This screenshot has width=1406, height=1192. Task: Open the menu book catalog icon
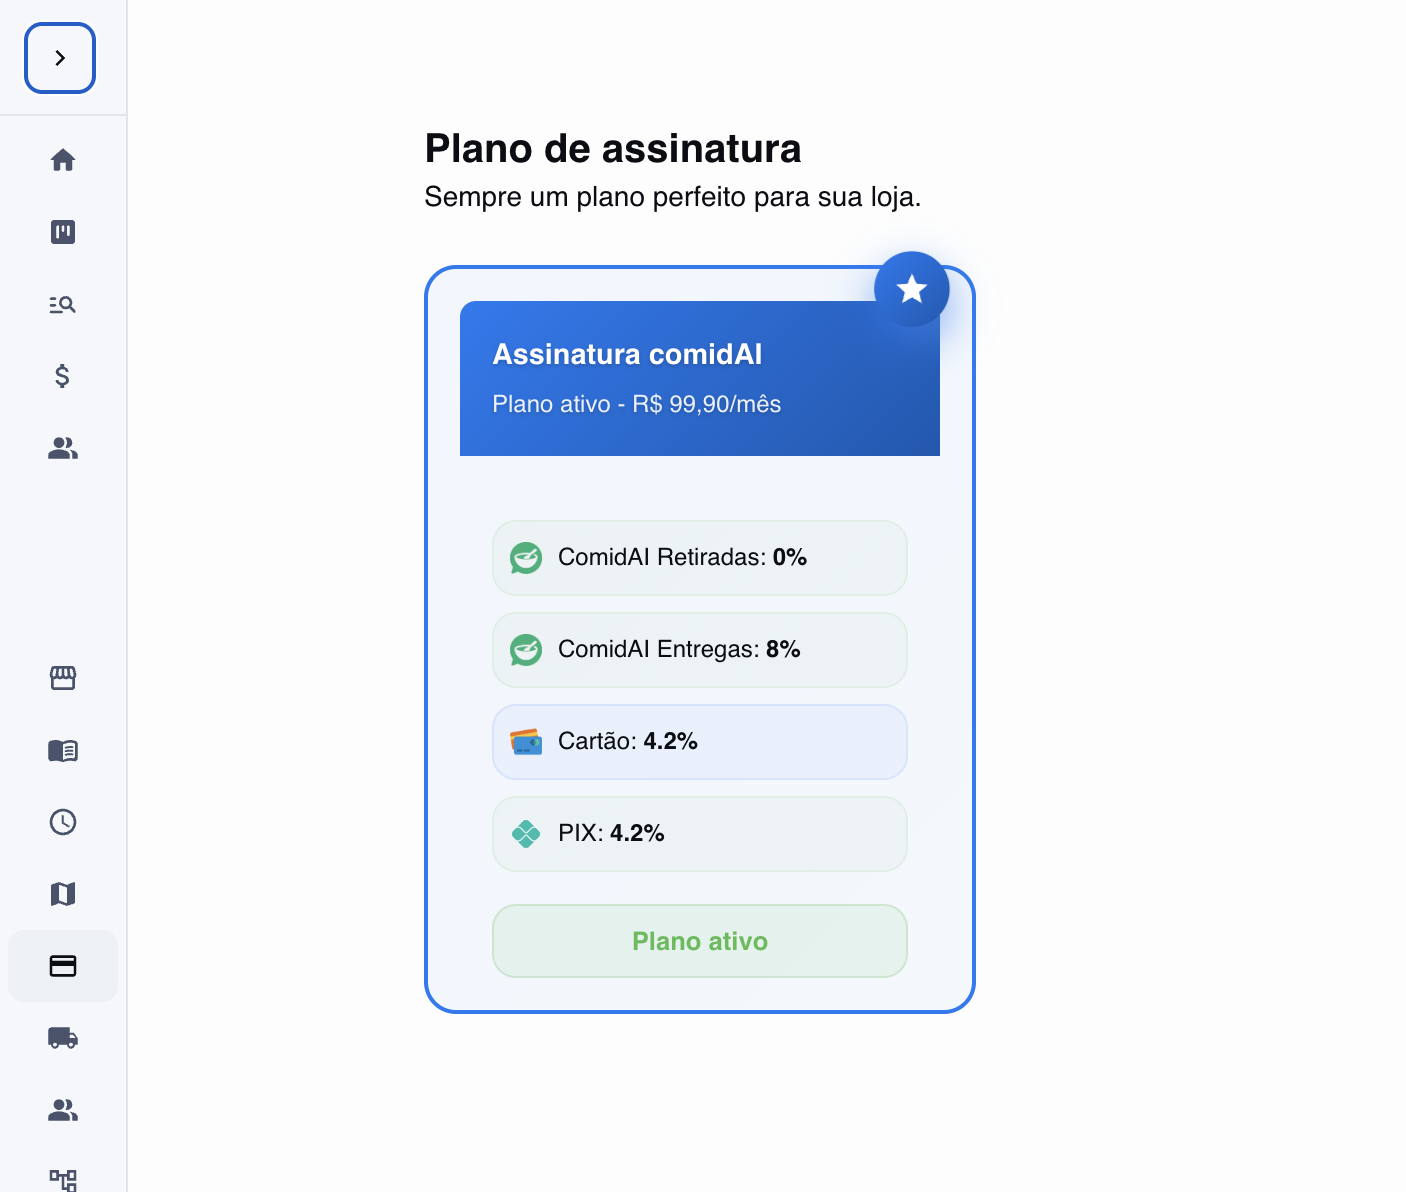(62, 751)
